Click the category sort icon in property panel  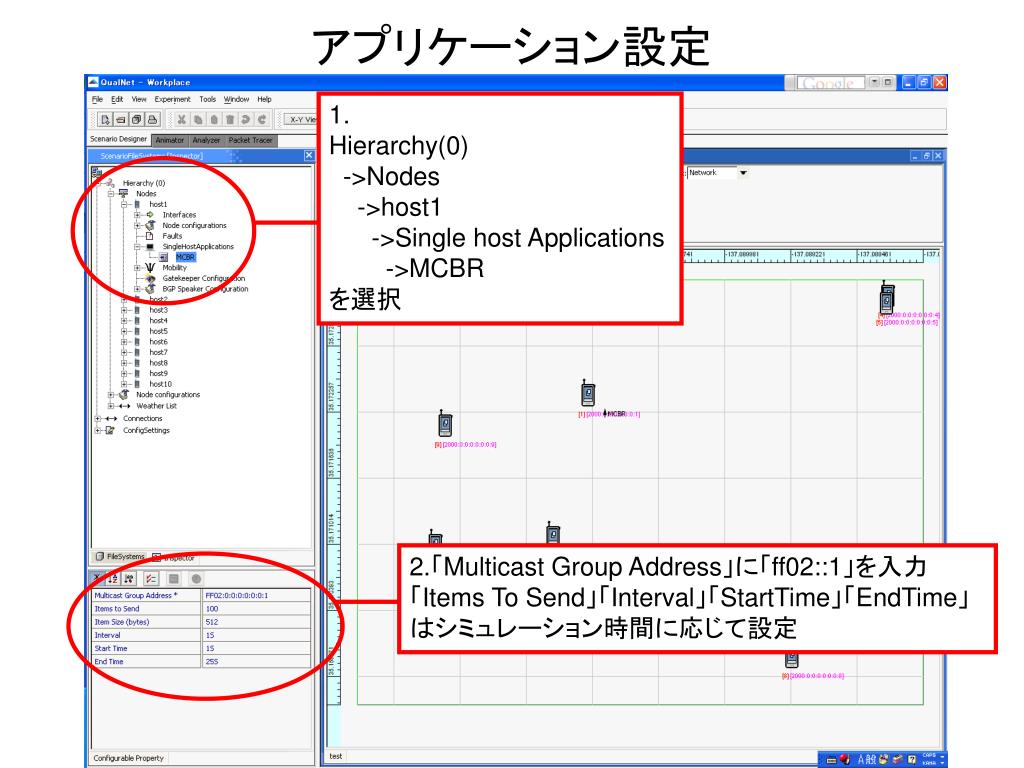click(x=129, y=579)
